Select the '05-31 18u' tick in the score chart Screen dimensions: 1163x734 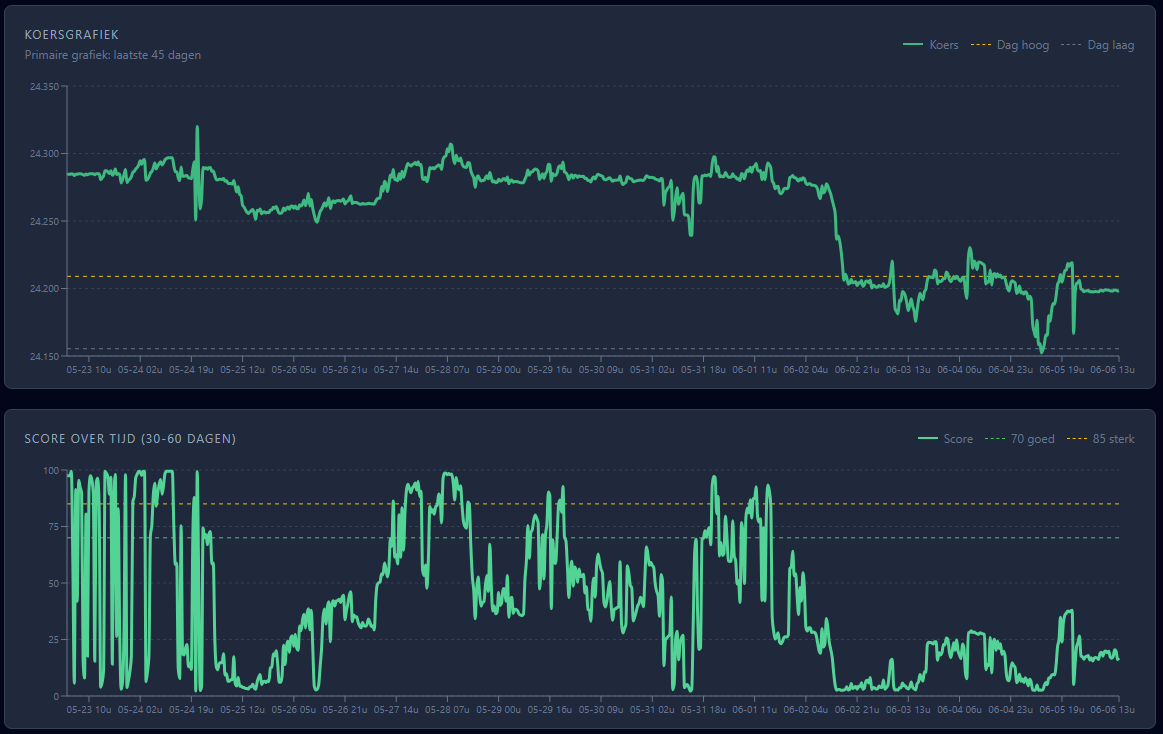(x=703, y=710)
